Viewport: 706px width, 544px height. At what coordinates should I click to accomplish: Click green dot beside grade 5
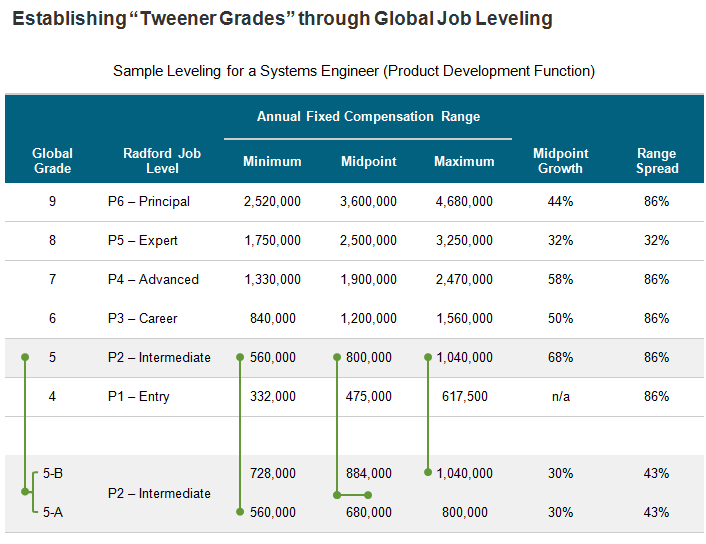(25, 357)
